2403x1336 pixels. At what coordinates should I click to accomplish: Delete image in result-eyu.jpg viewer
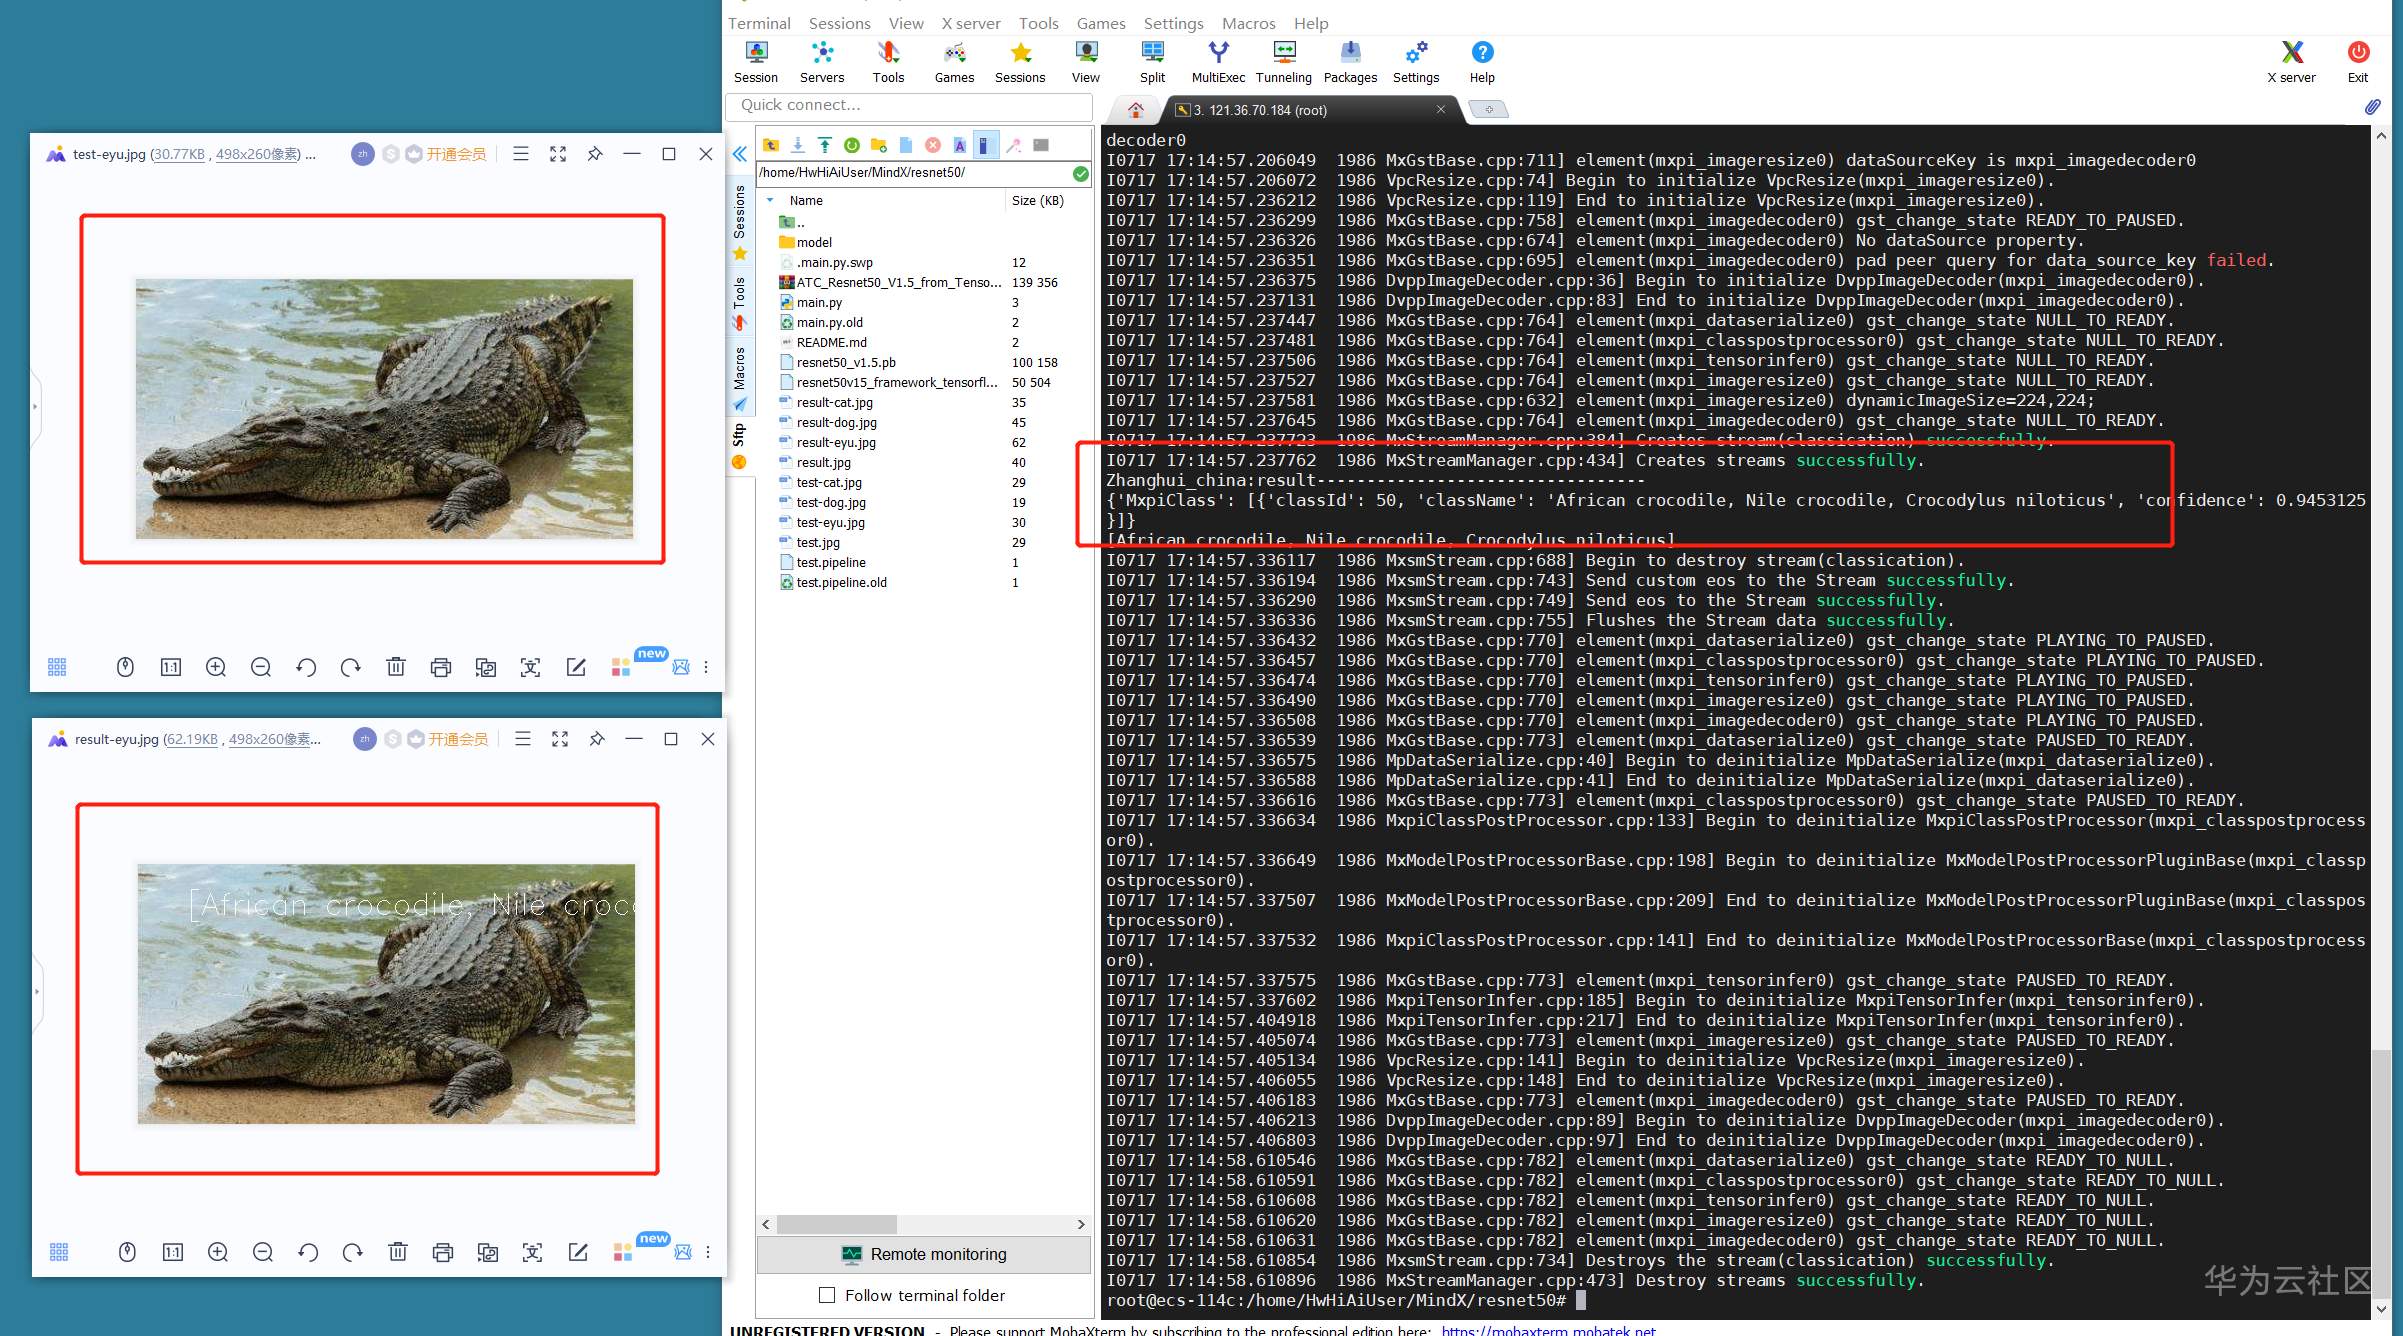(398, 1252)
